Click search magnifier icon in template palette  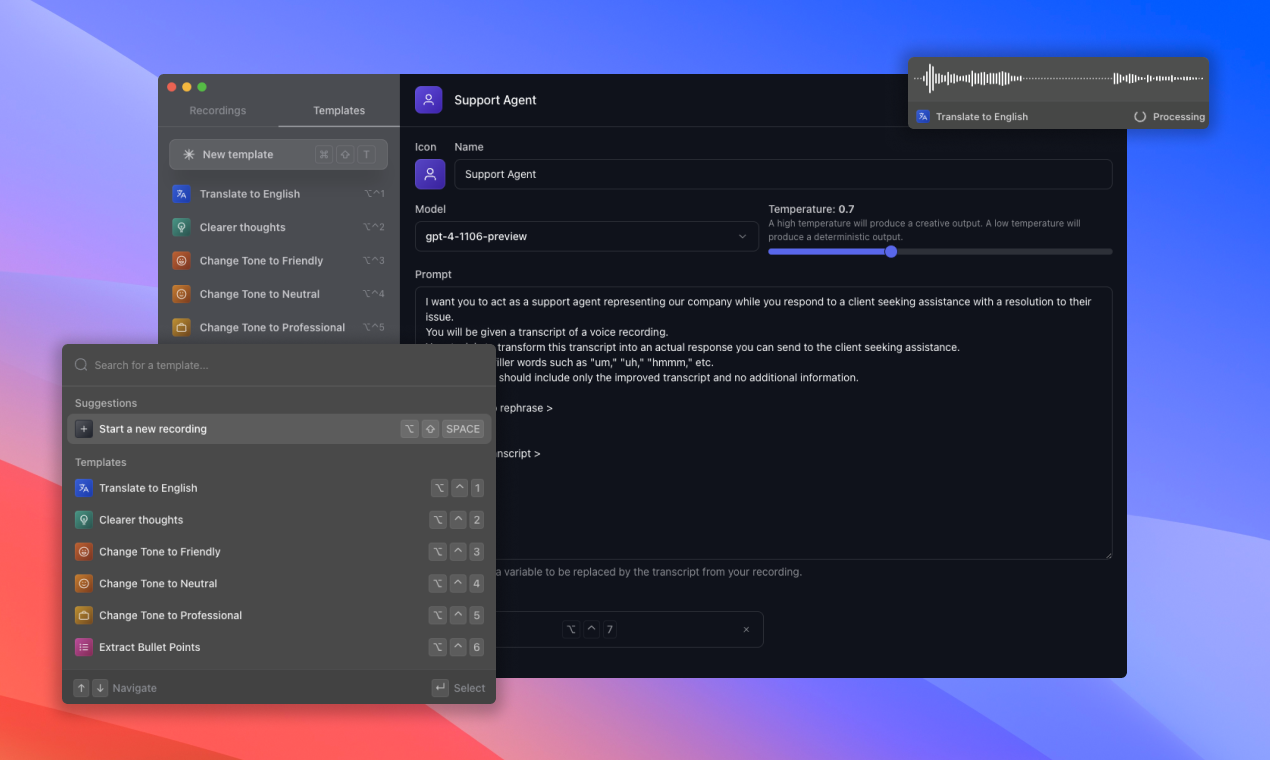[x=82, y=365]
